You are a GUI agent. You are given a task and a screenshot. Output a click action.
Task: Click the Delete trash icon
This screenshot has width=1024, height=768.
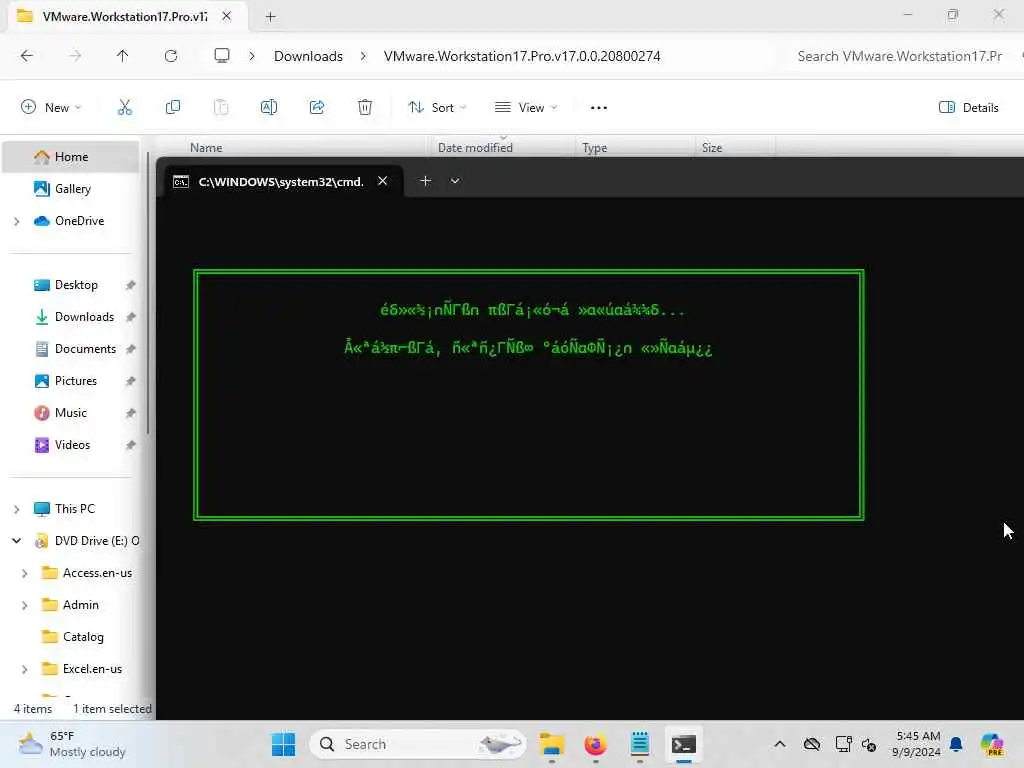[365, 108]
